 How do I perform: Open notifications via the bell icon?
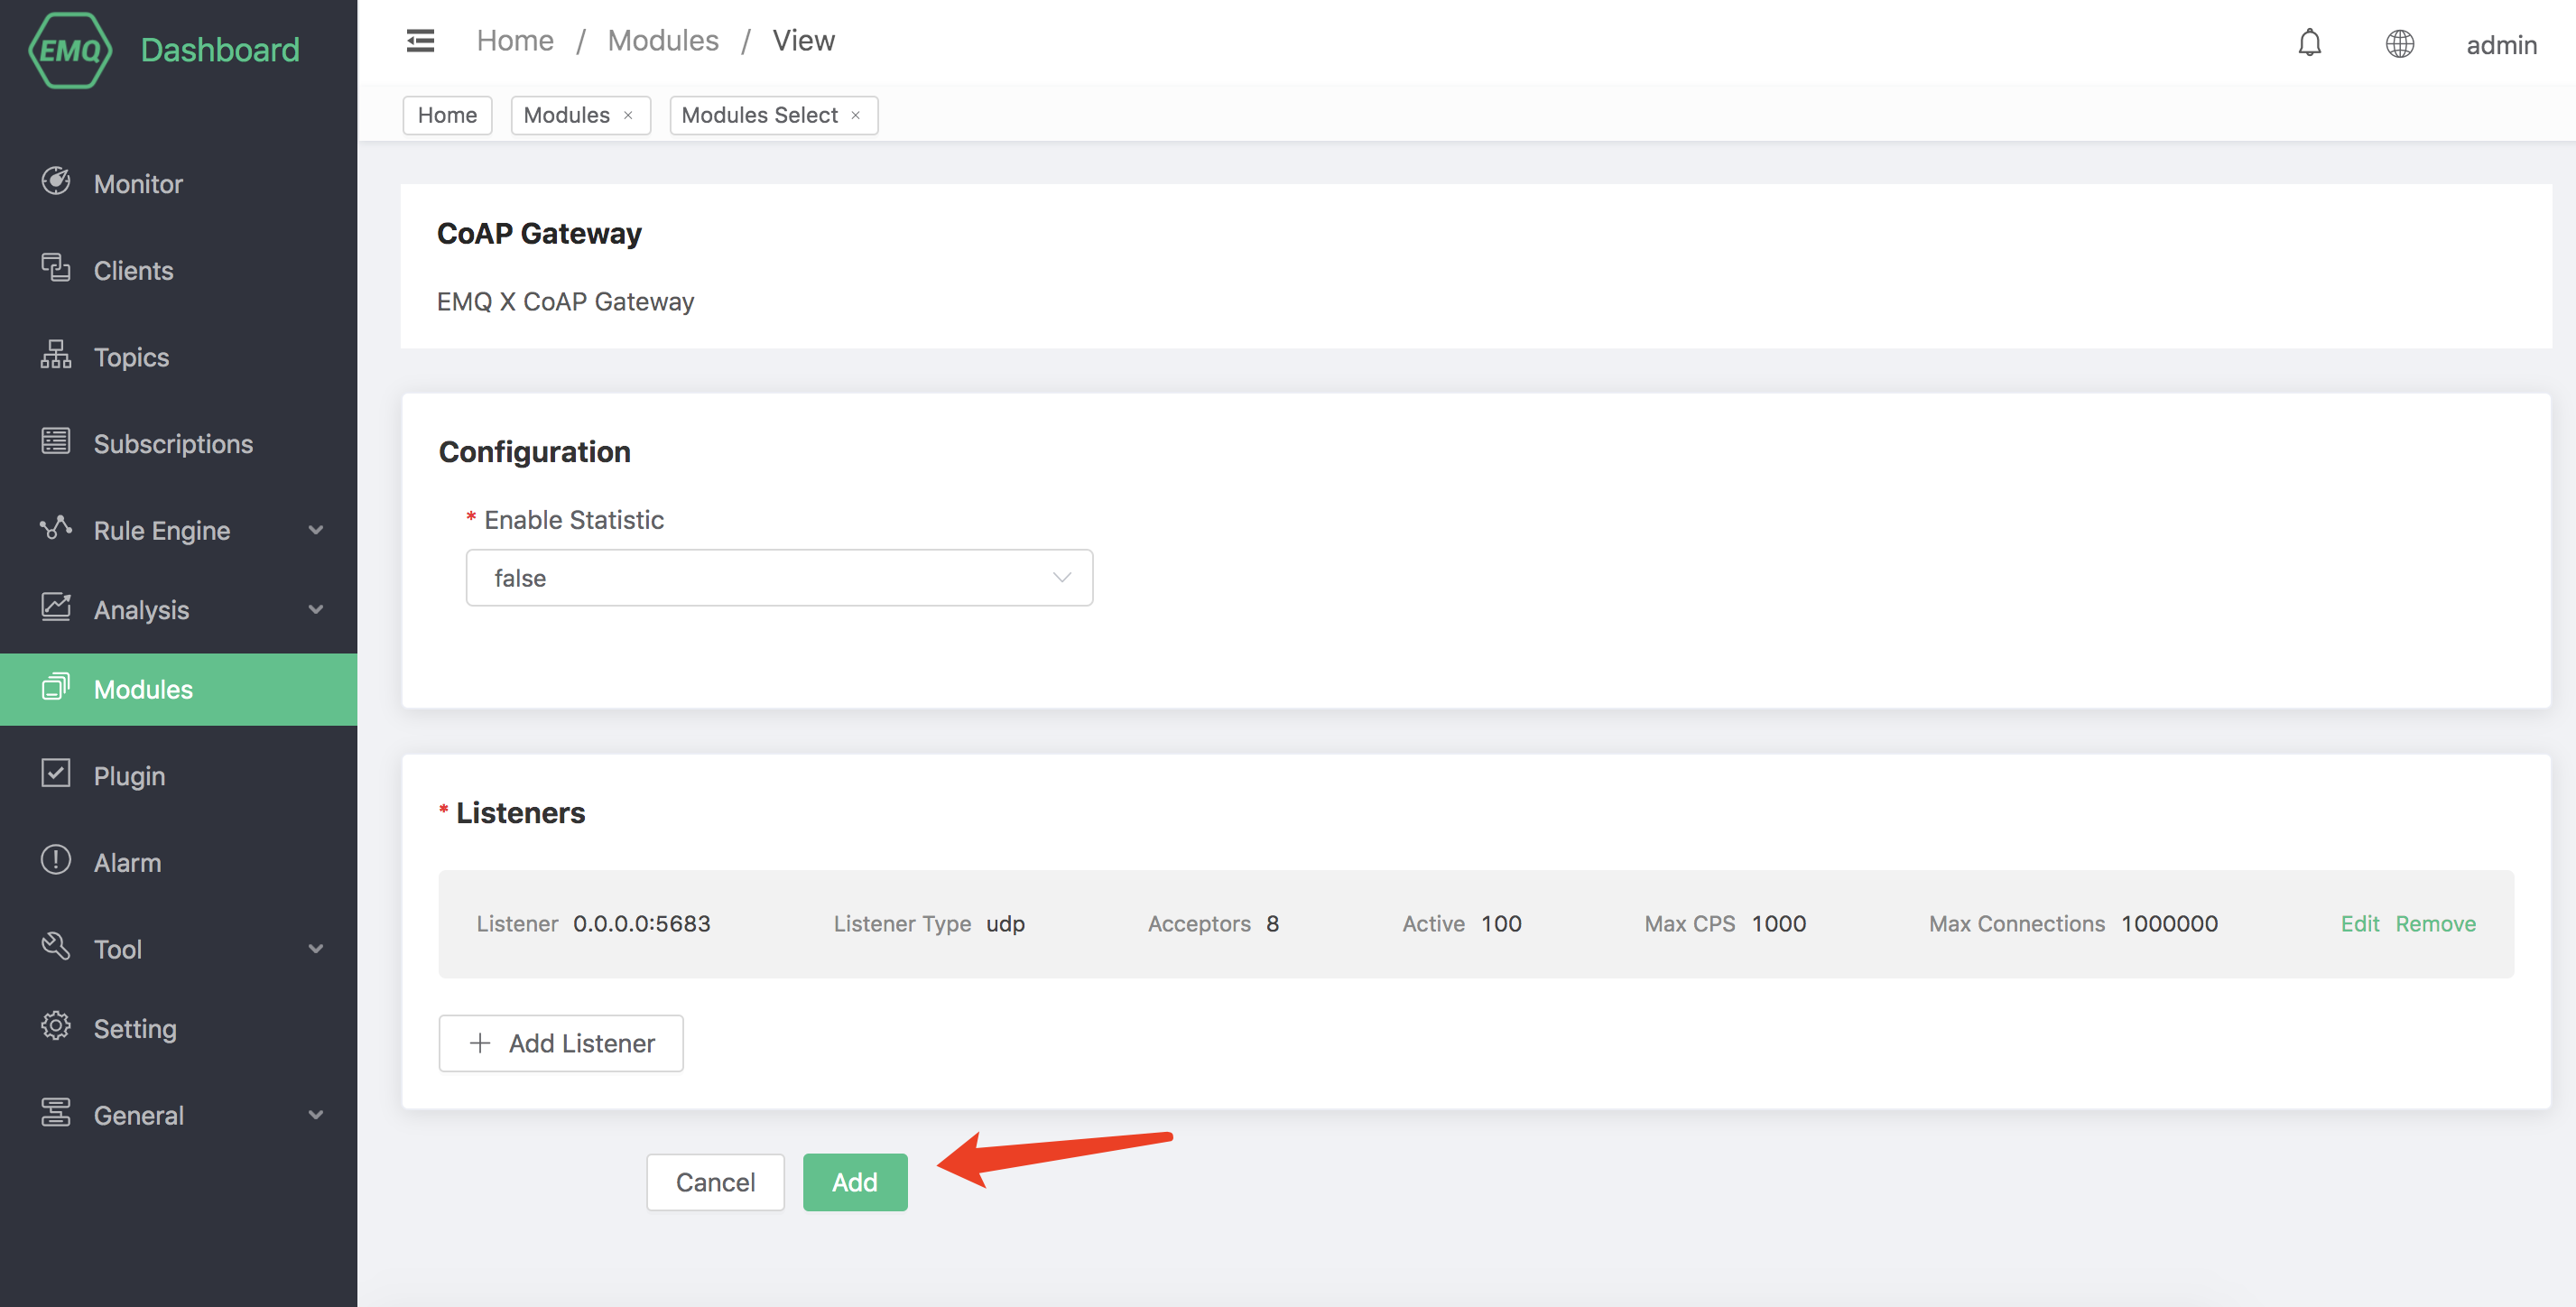click(2310, 43)
